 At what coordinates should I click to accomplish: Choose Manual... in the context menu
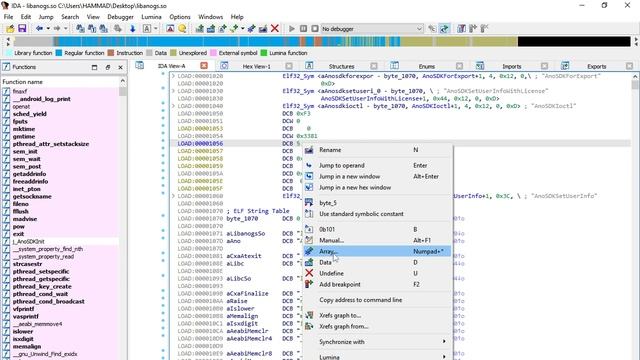click(x=378, y=240)
